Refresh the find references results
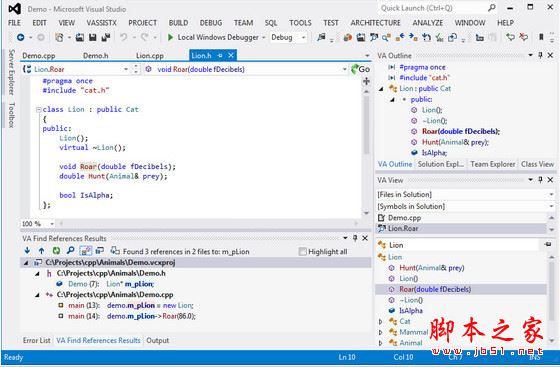Image resolution: width=560 pixels, height=367 pixels. (56, 251)
